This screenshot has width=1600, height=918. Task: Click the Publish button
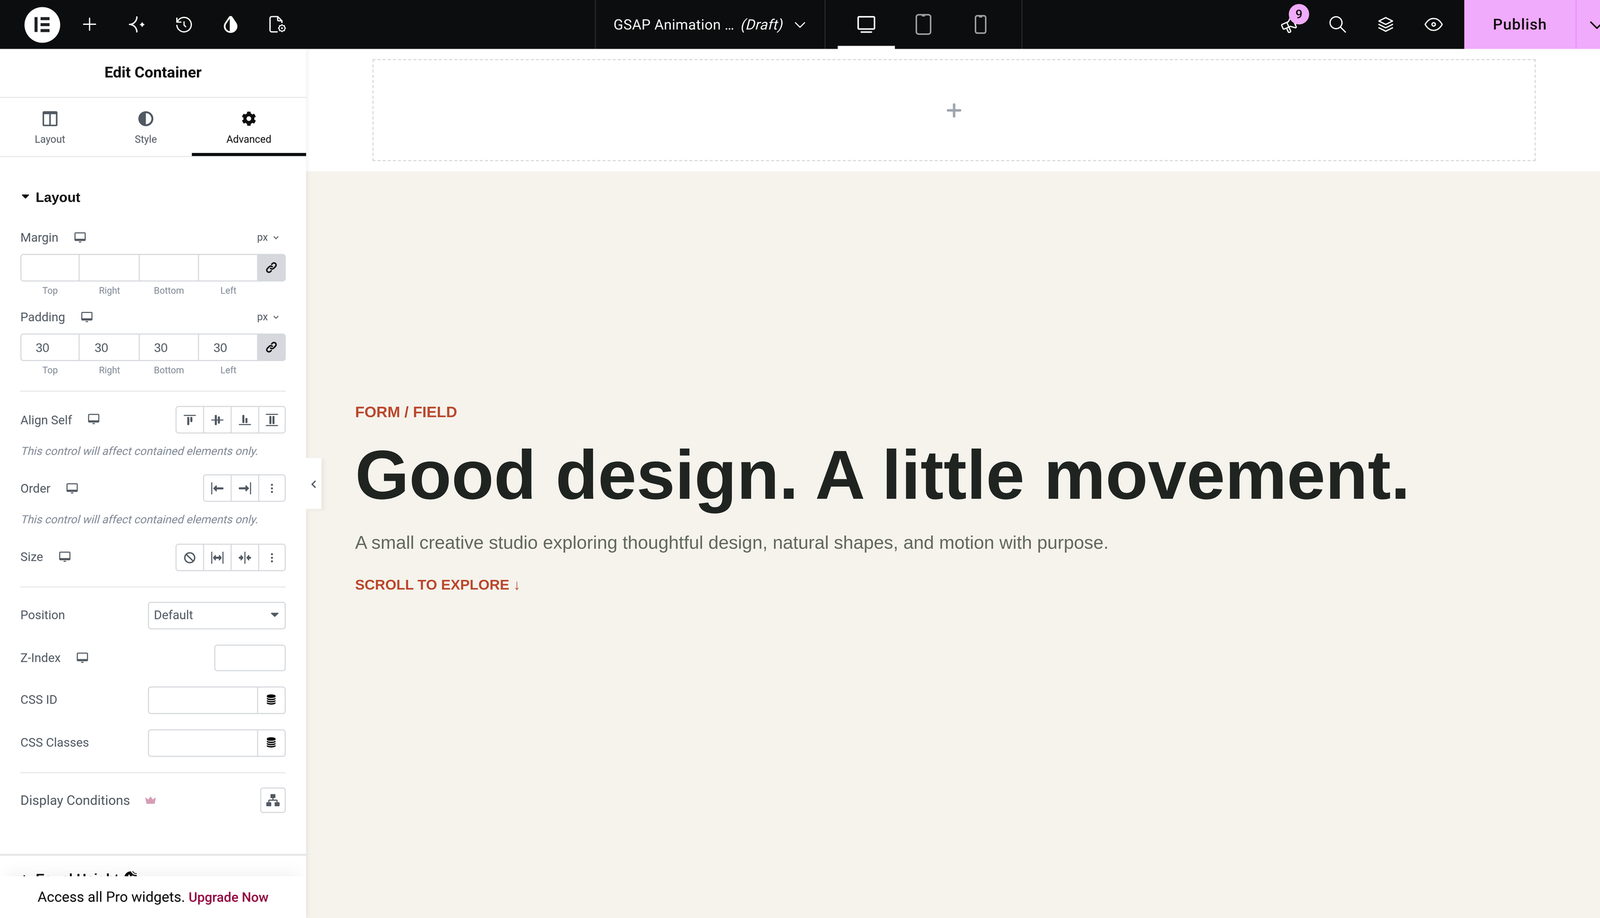pyautogui.click(x=1519, y=24)
